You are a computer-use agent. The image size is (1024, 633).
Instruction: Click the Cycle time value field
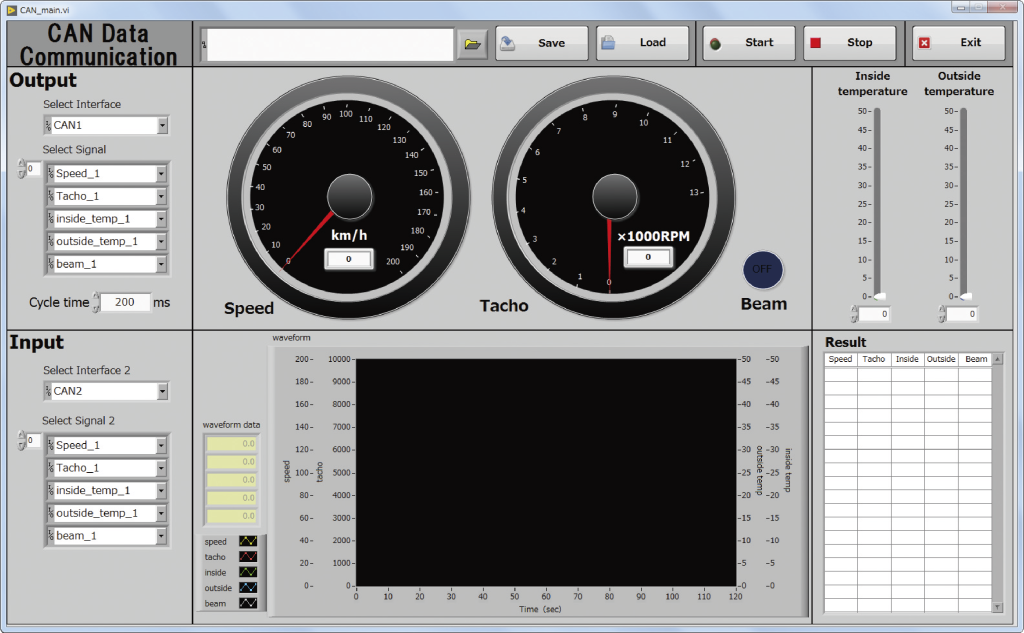coord(125,302)
